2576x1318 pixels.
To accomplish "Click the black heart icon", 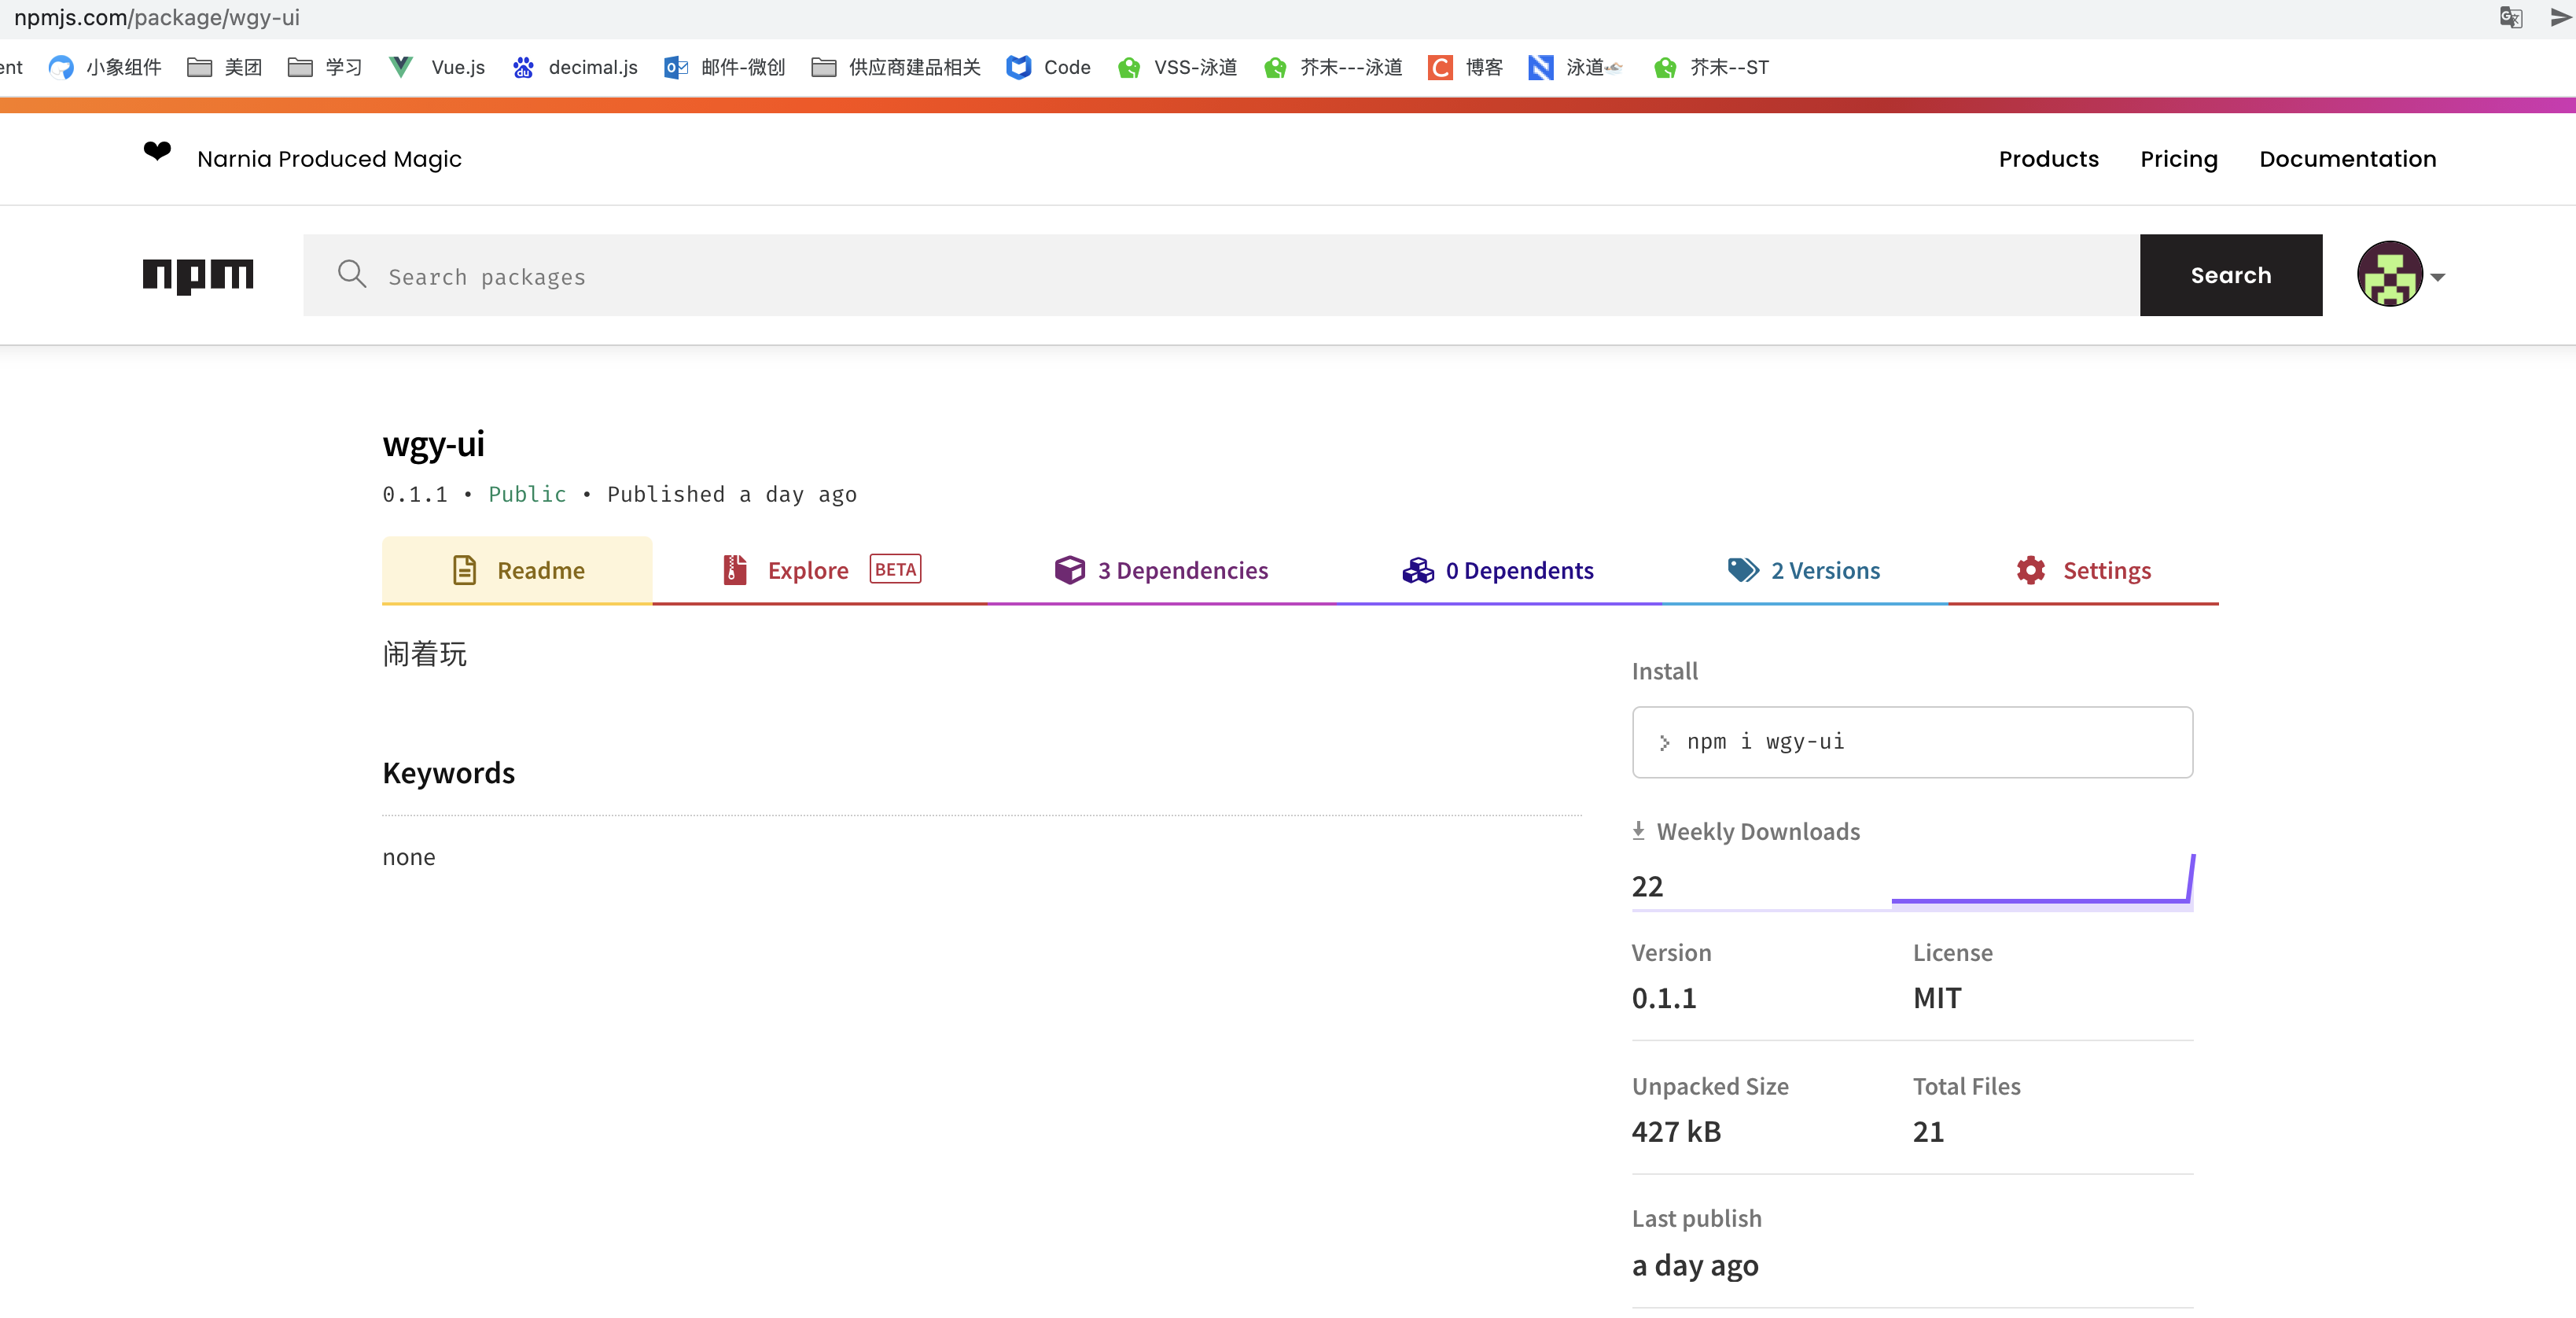I will 157,152.
